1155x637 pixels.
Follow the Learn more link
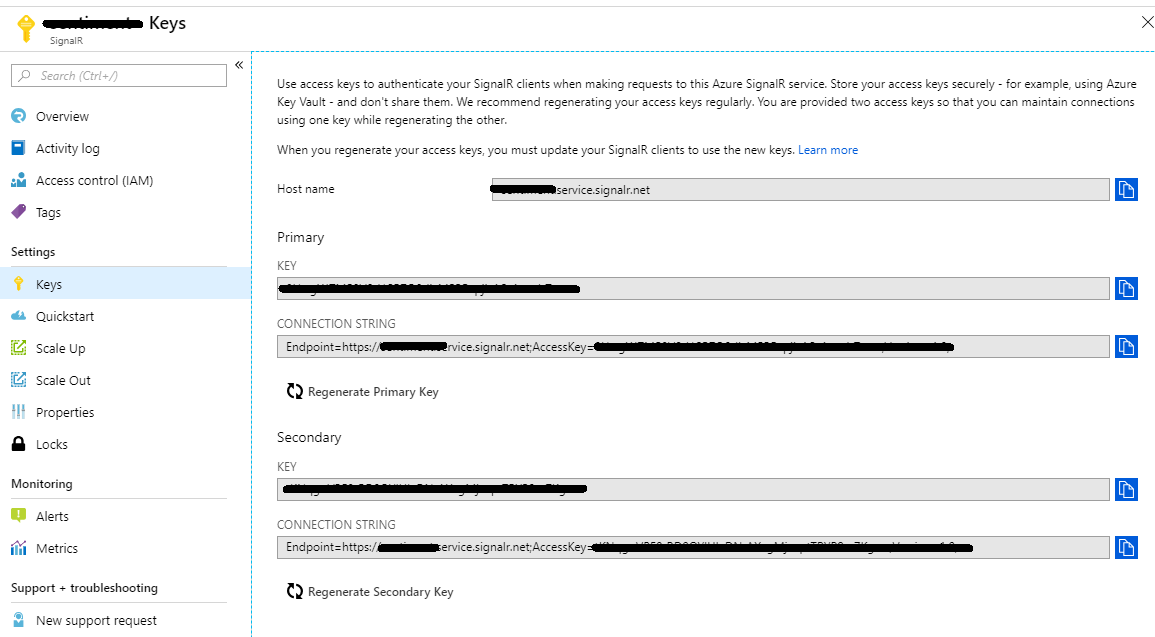click(828, 150)
